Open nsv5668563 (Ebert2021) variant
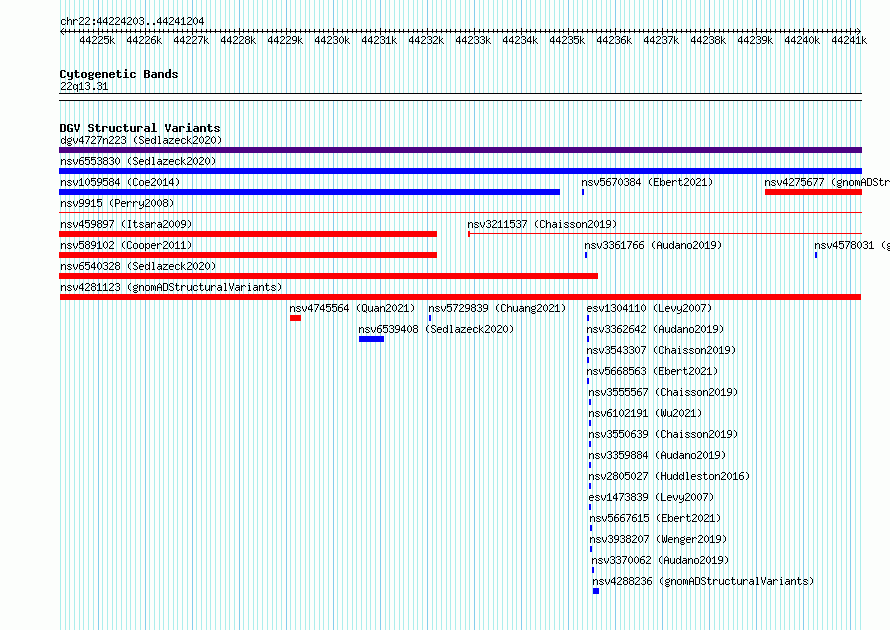The width and height of the screenshot is (890, 630). (652, 371)
